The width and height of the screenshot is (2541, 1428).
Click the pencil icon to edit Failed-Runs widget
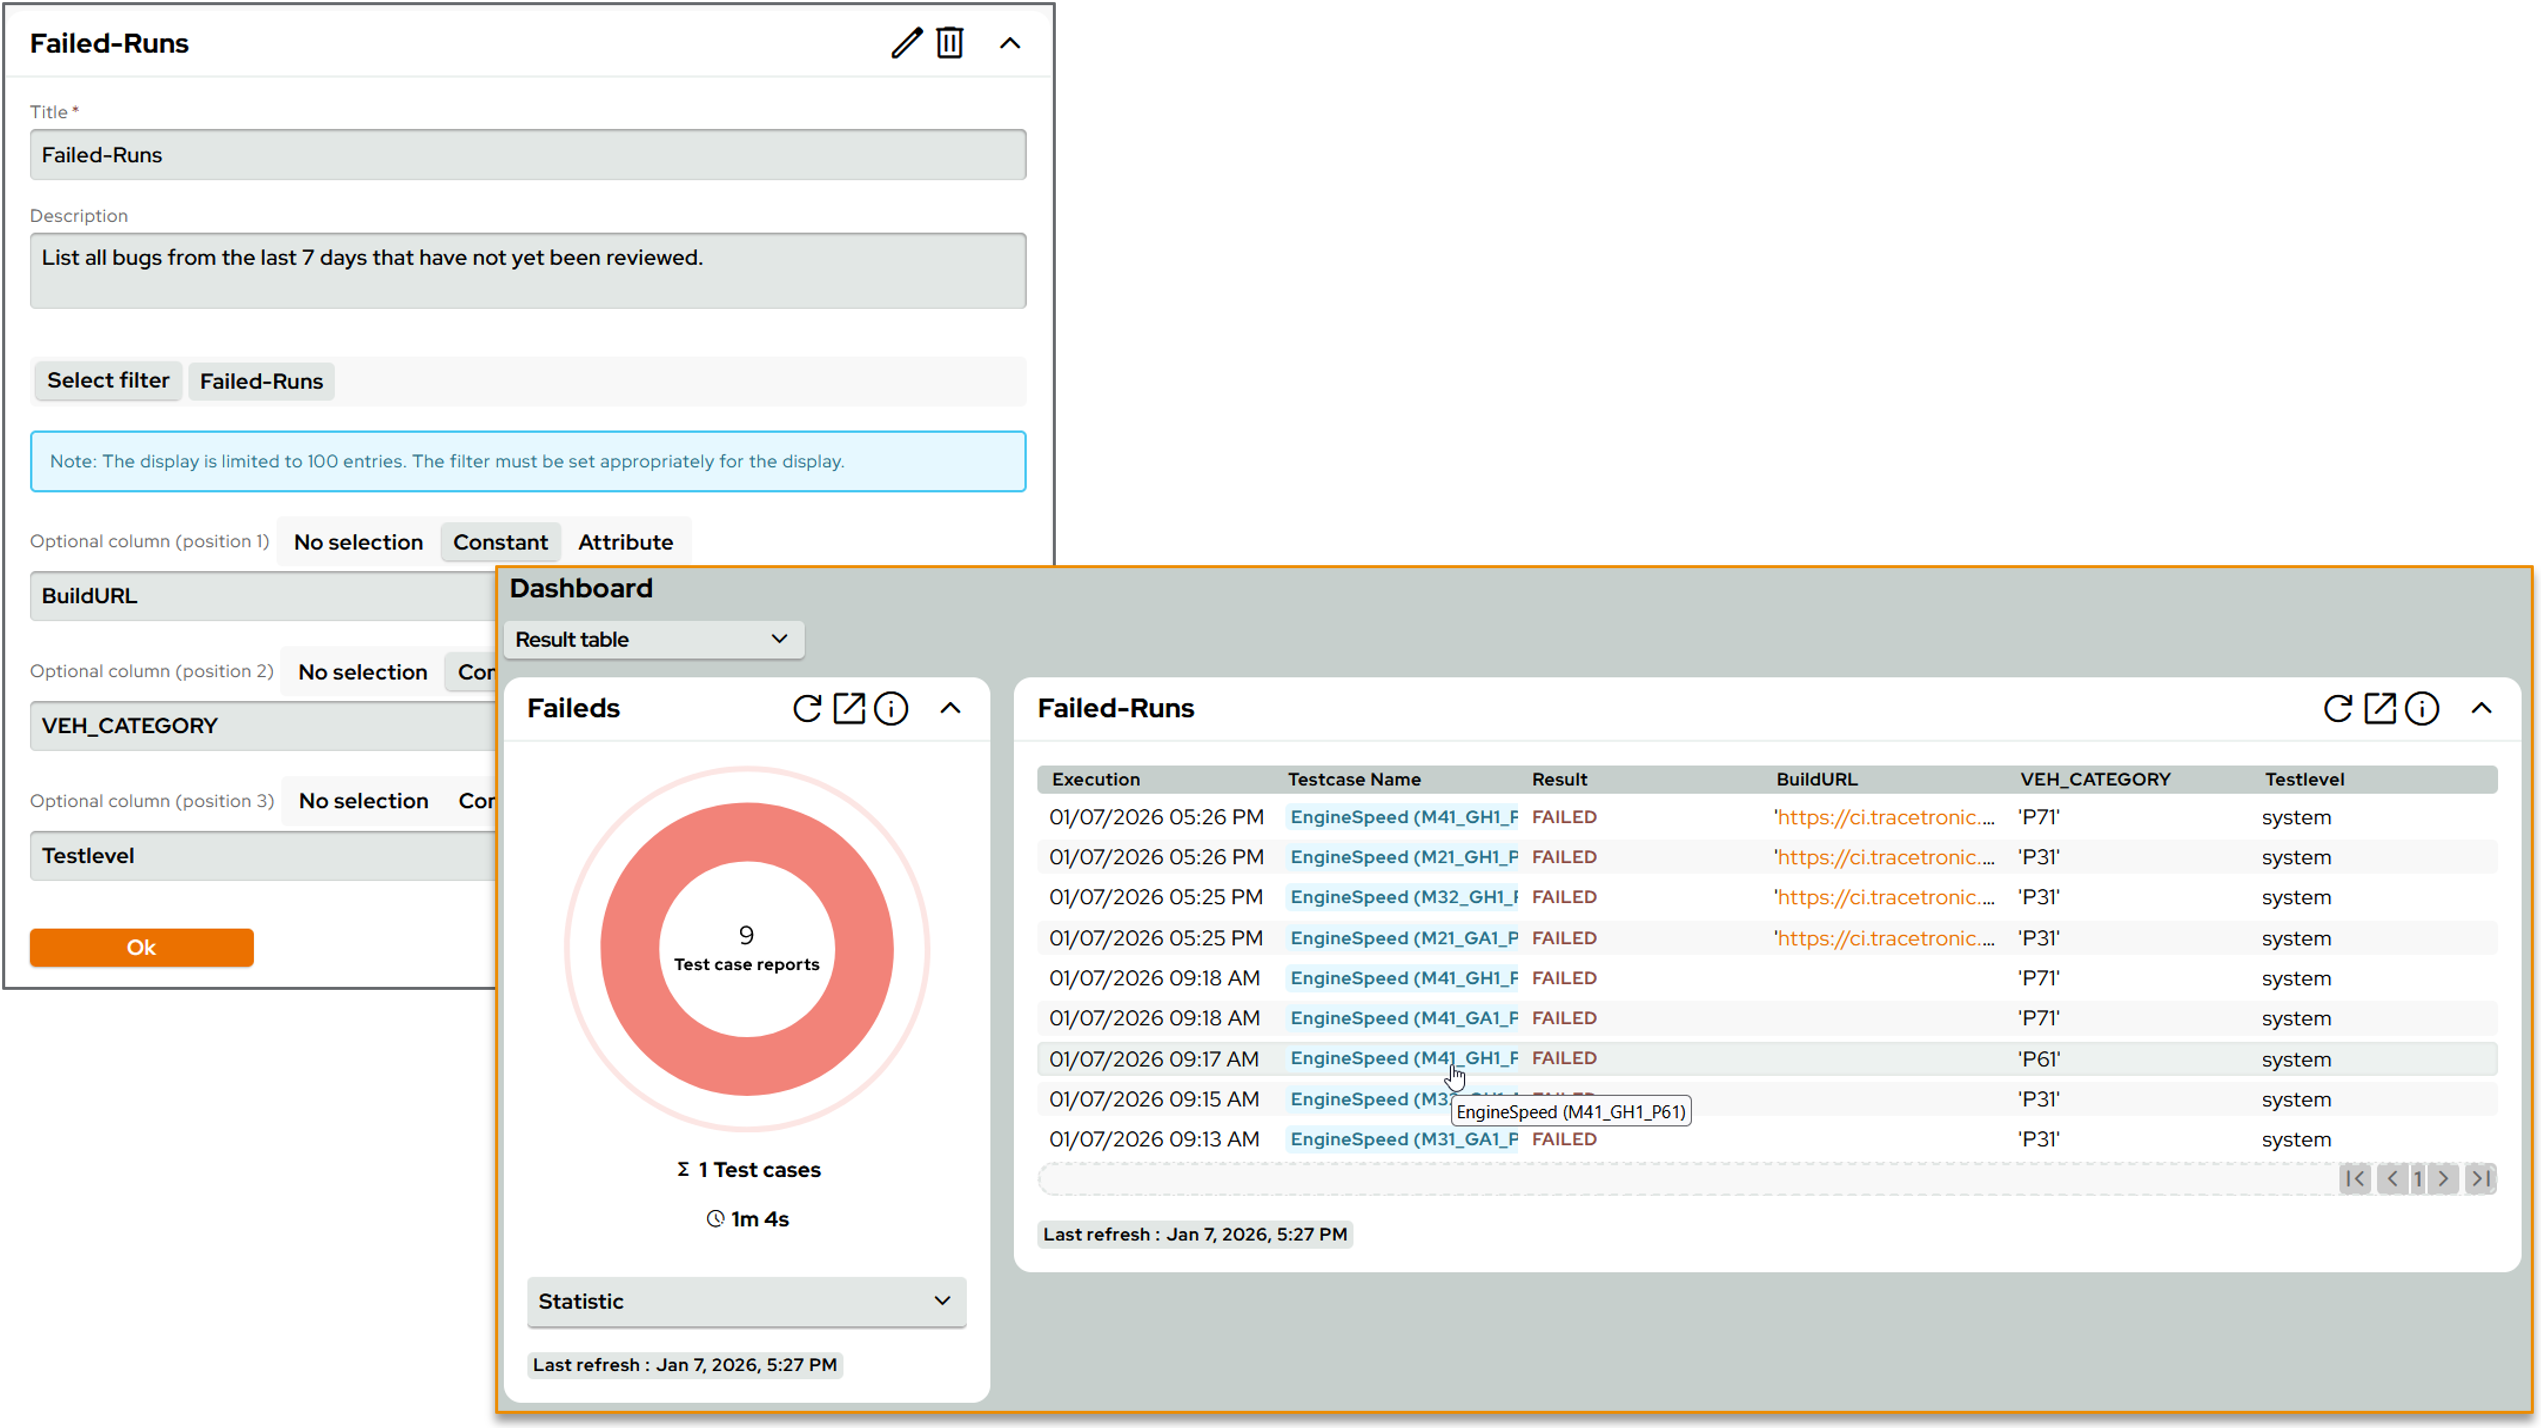(906, 42)
